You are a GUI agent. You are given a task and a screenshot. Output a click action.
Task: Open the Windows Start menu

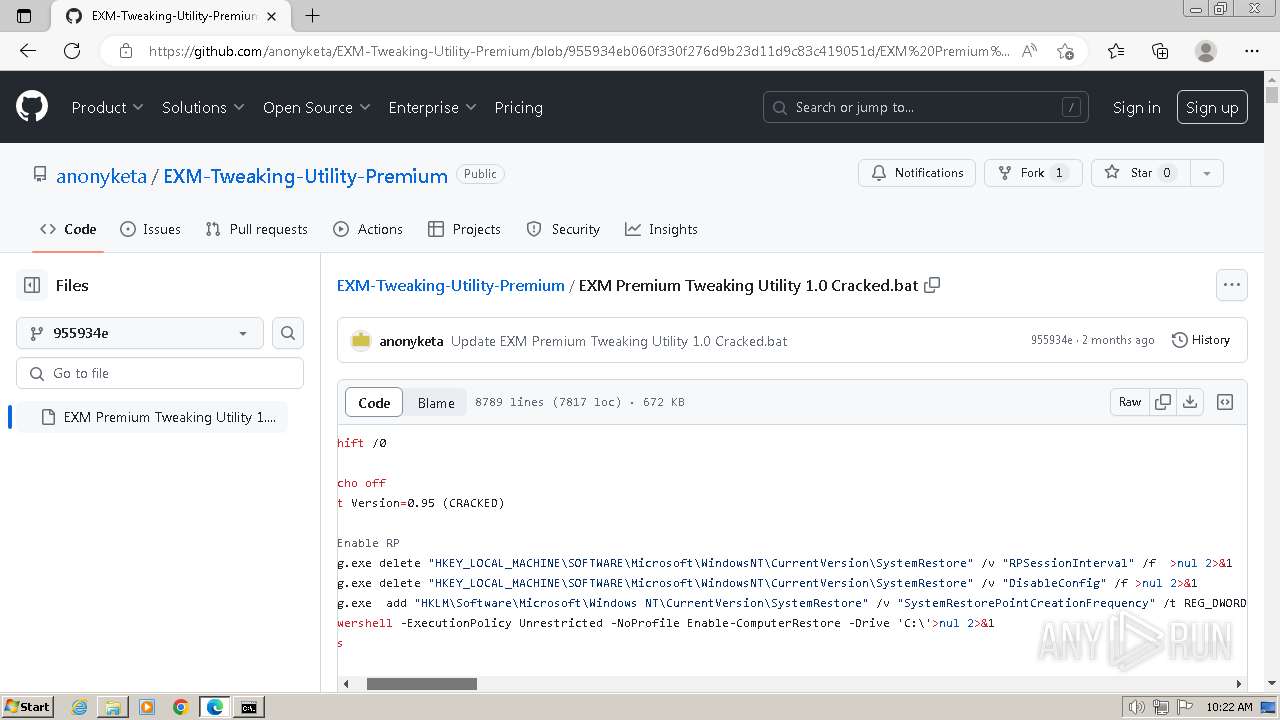tap(27, 707)
